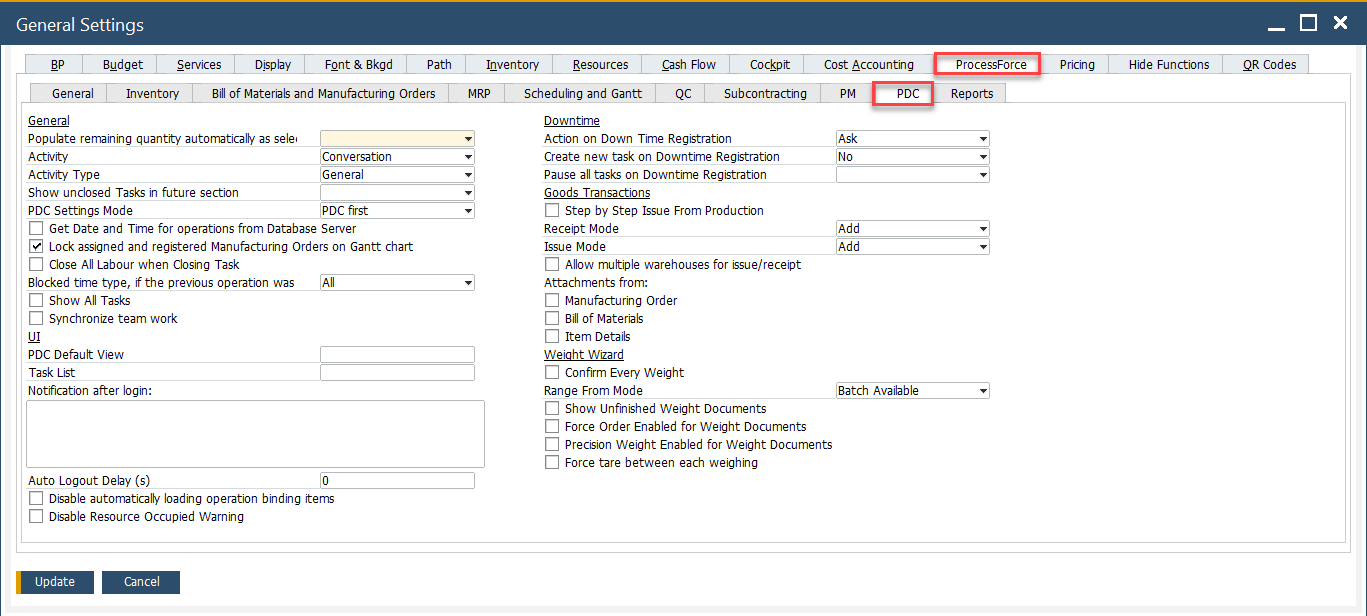Click the Update button
The image size is (1367, 616).
(x=54, y=581)
